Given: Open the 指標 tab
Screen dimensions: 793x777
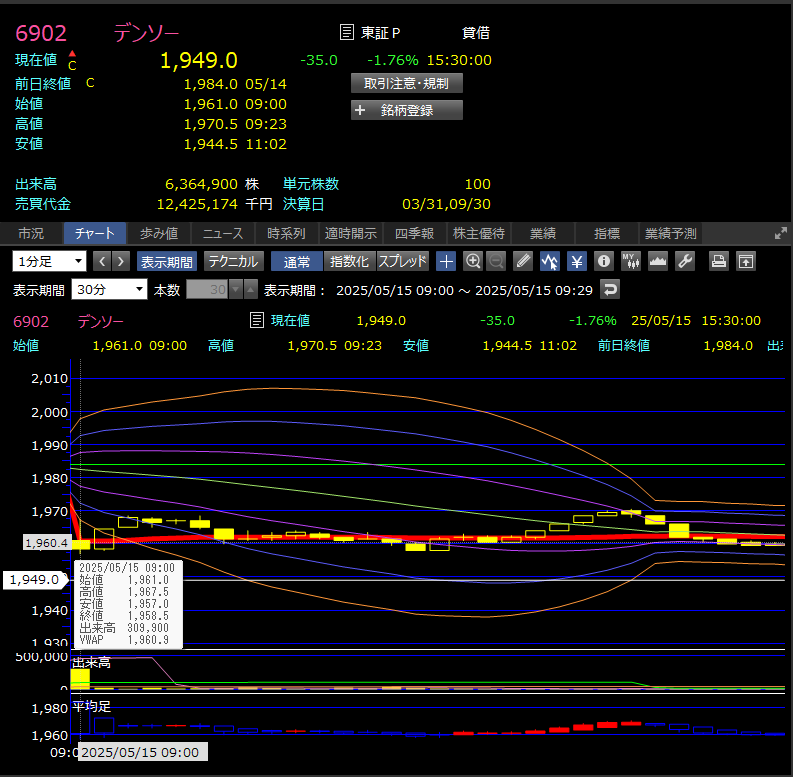Looking at the screenshot, I should [x=606, y=233].
